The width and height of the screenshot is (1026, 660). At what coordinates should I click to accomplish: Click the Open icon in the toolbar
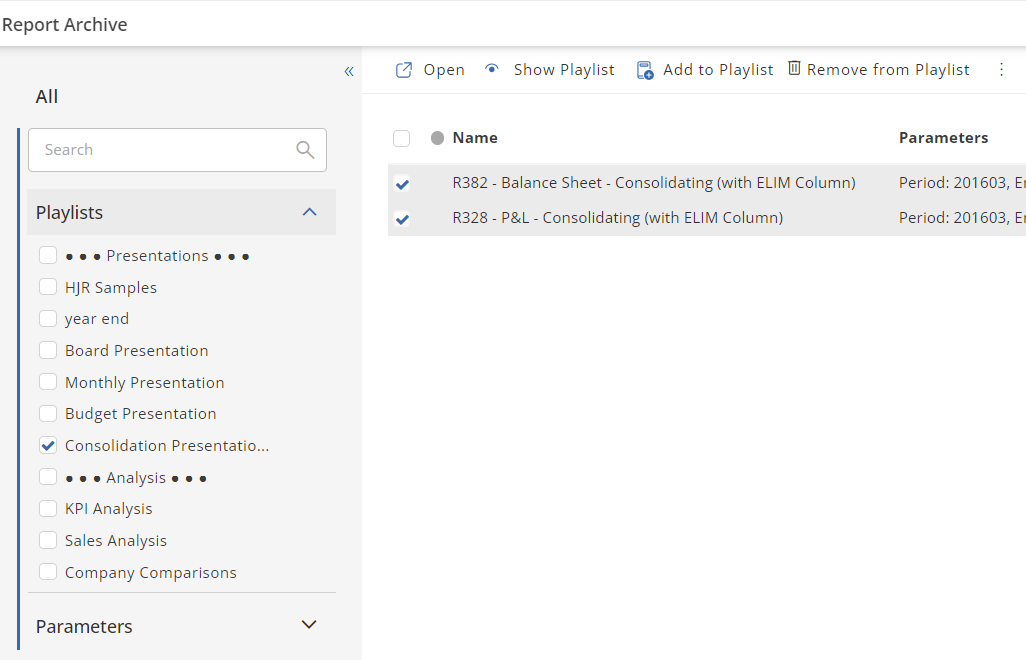point(404,70)
